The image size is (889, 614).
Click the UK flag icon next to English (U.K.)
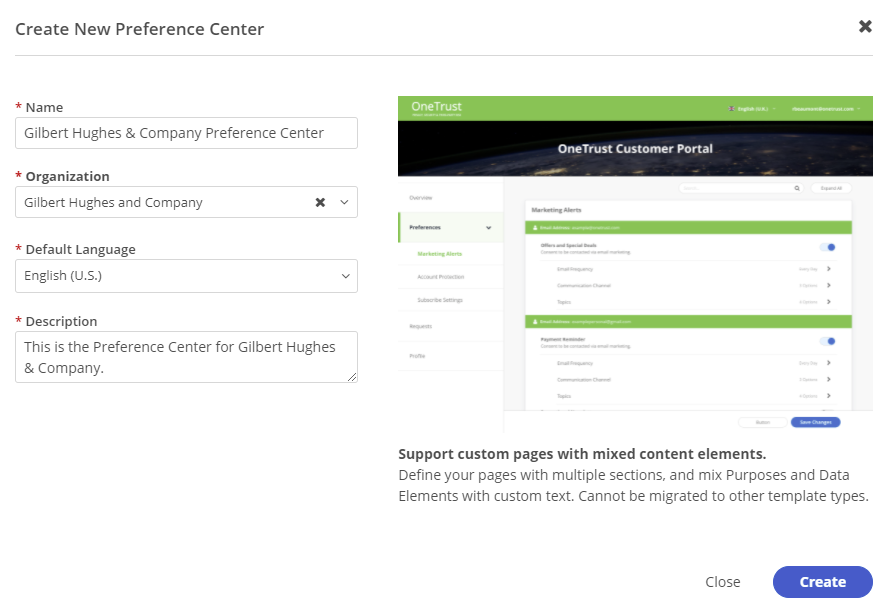tap(731, 108)
